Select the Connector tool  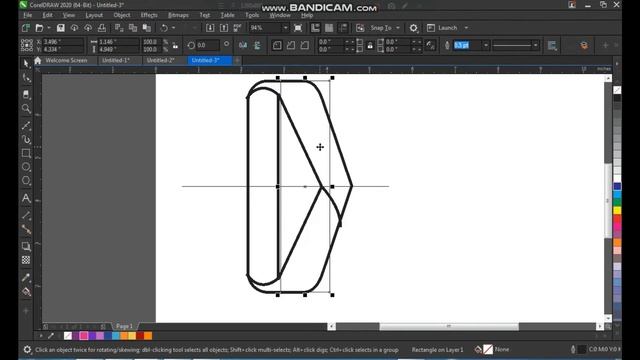[26, 229]
